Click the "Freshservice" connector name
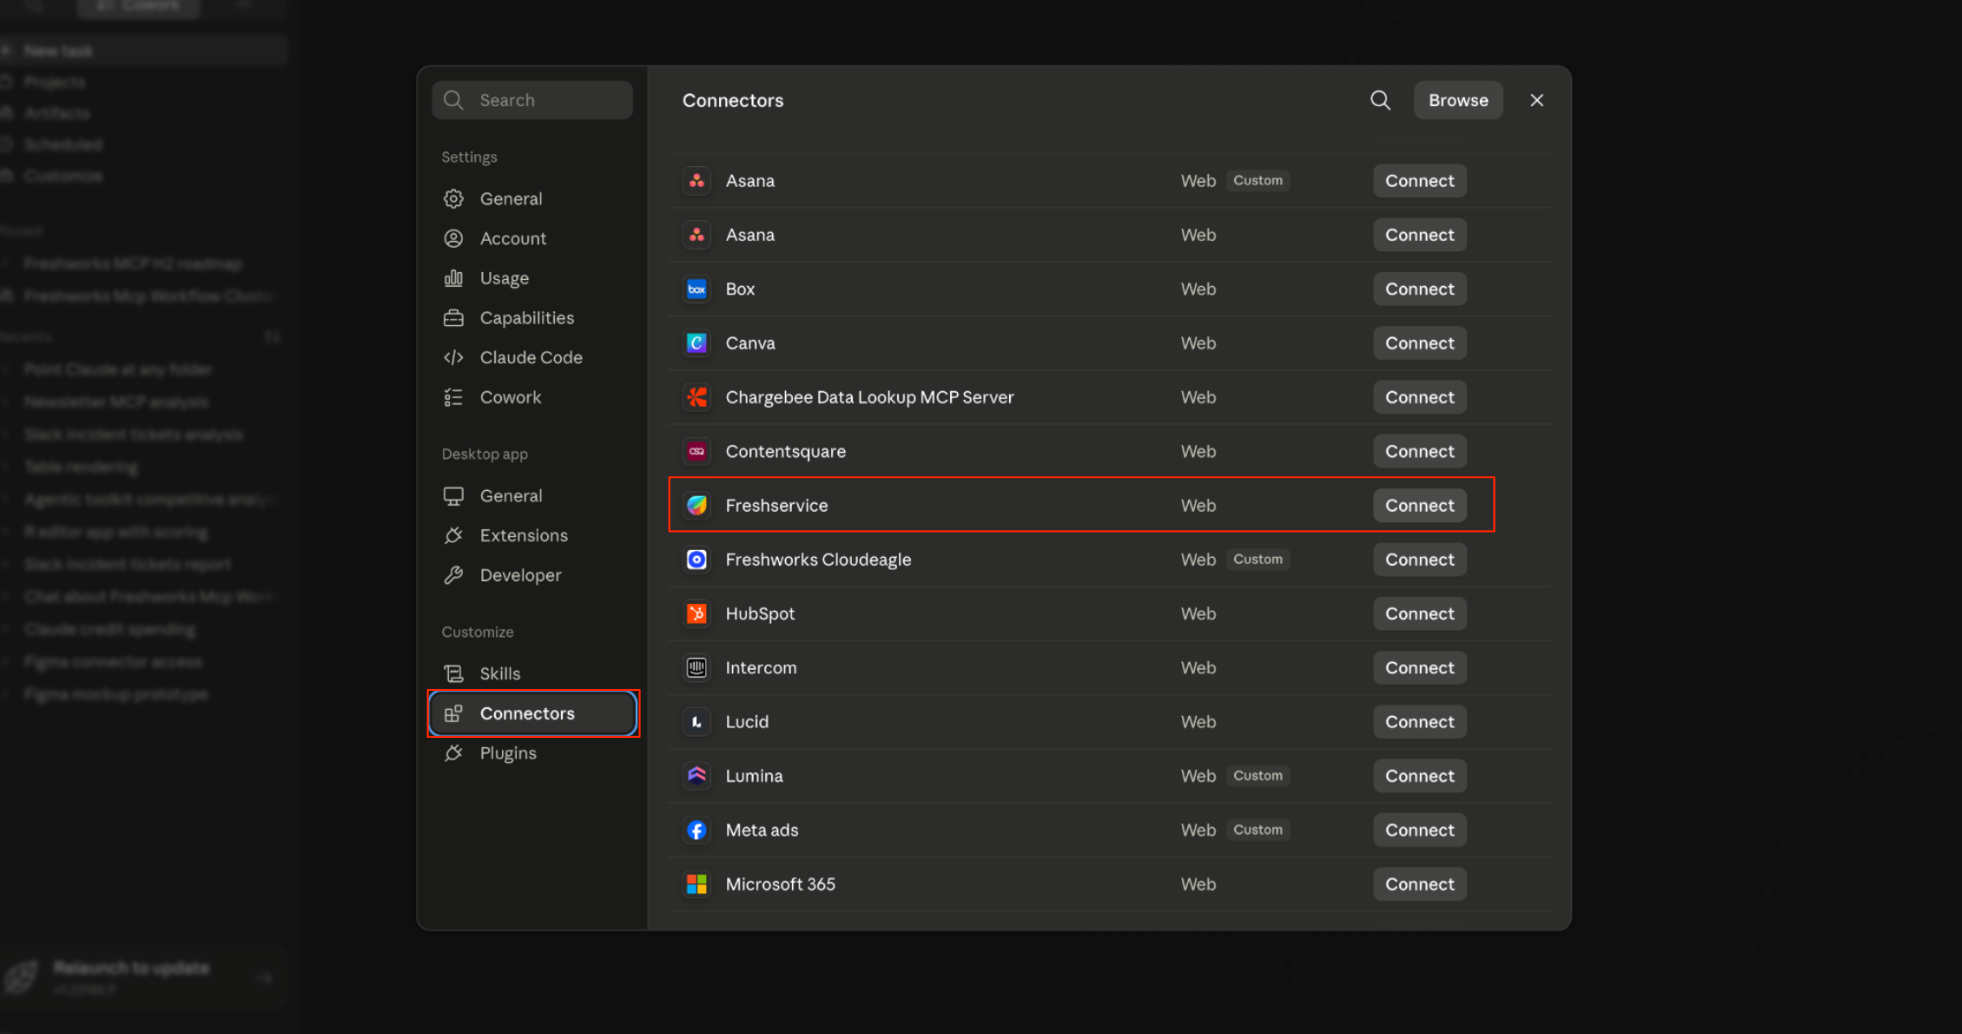The height and width of the screenshot is (1034, 1962). coord(777,505)
